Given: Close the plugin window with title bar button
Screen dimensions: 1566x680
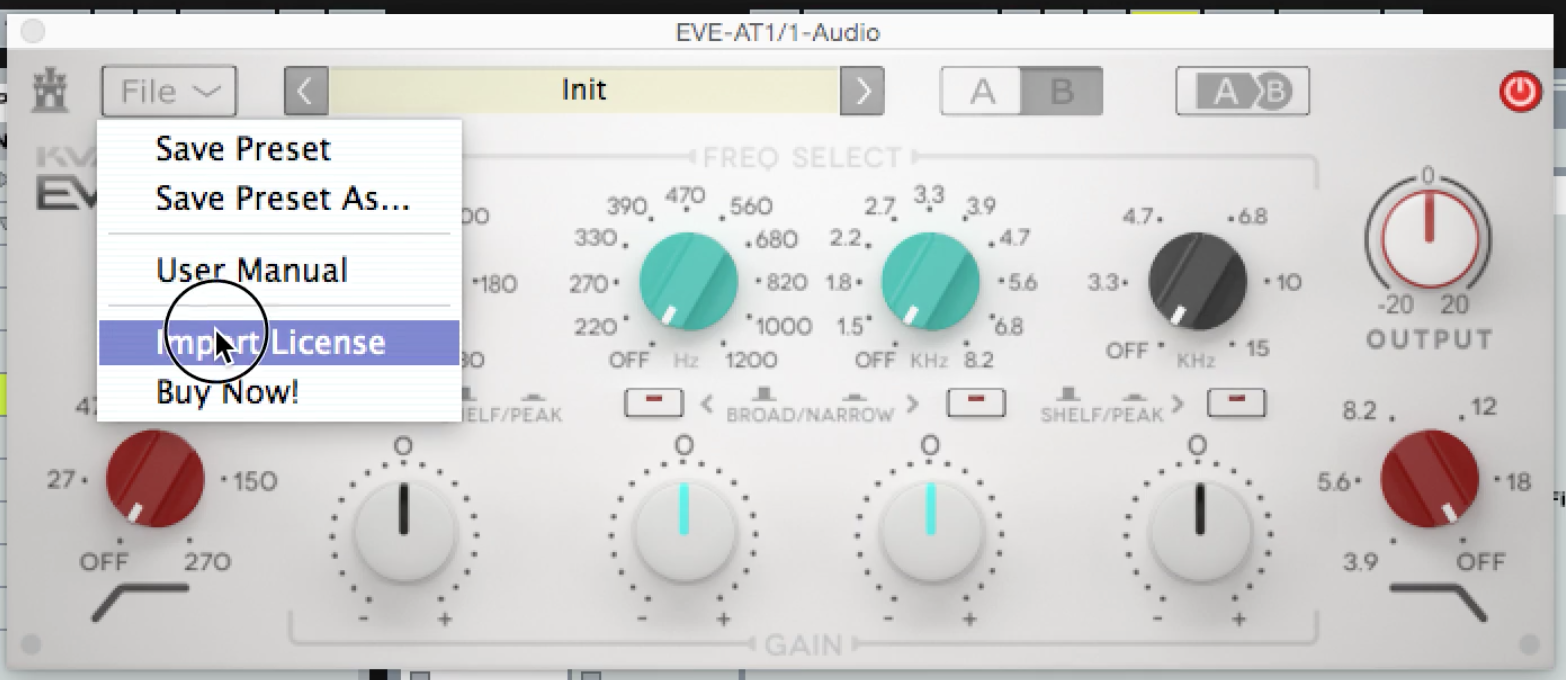Looking at the screenshot, I should coord(33,32).
